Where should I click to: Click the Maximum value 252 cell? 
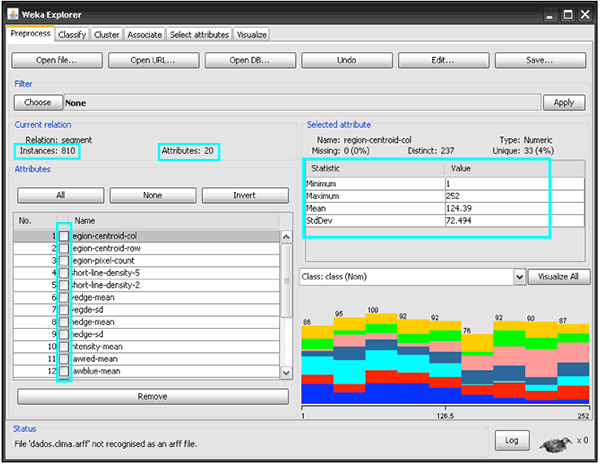[x=515, y=196]
